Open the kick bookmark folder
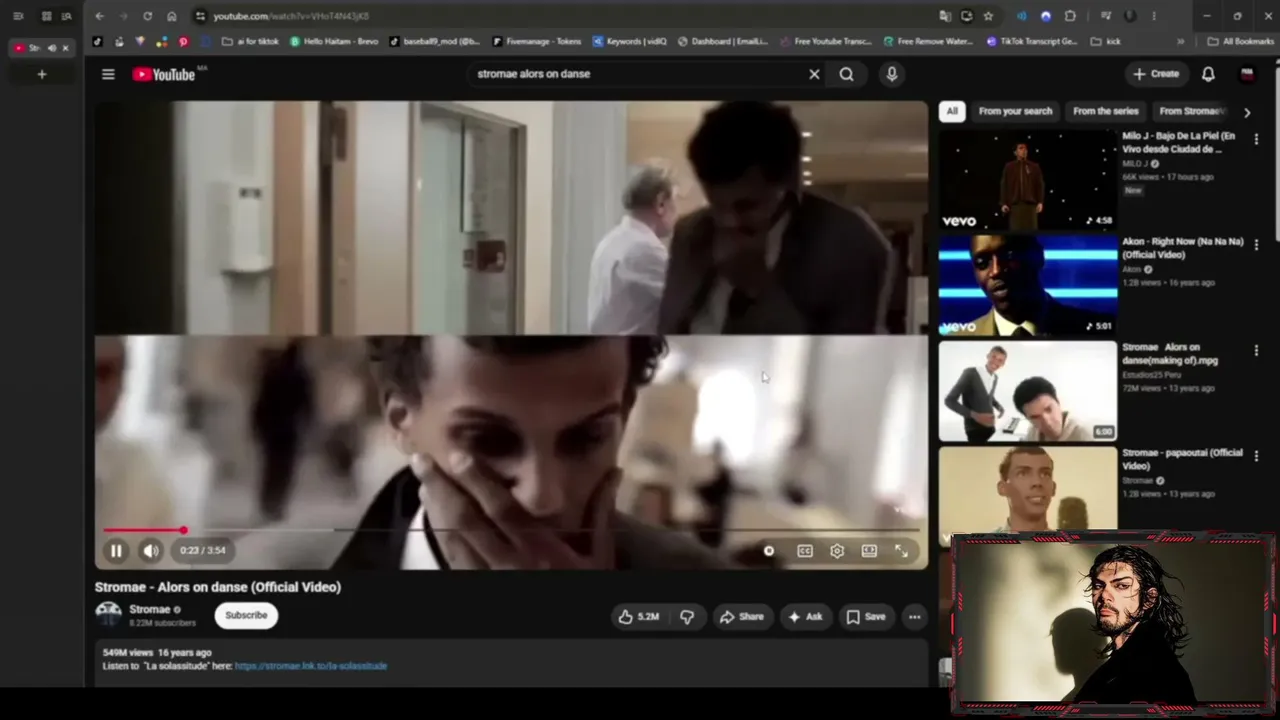1280x720 pixels. point(1106,42)
